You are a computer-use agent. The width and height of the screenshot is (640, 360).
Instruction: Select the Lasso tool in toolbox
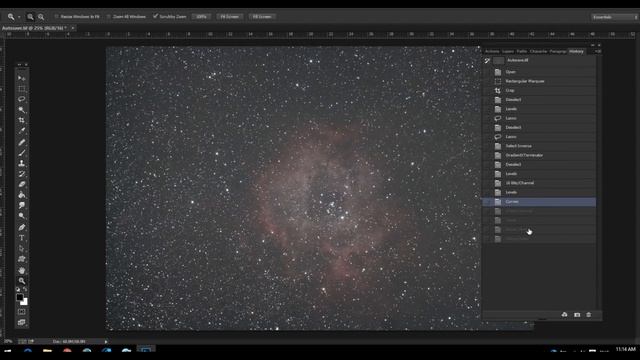pyautogui.click(x=22, y=99)
